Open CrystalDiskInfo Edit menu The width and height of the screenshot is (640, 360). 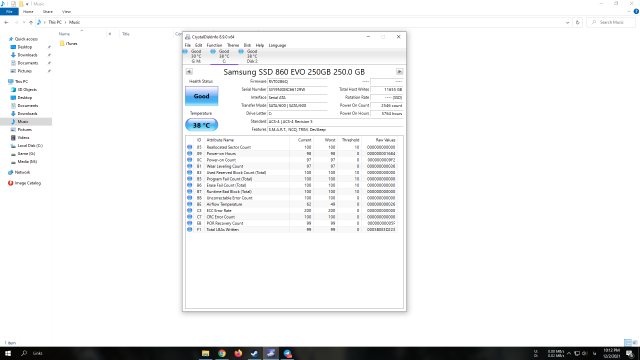198,45
